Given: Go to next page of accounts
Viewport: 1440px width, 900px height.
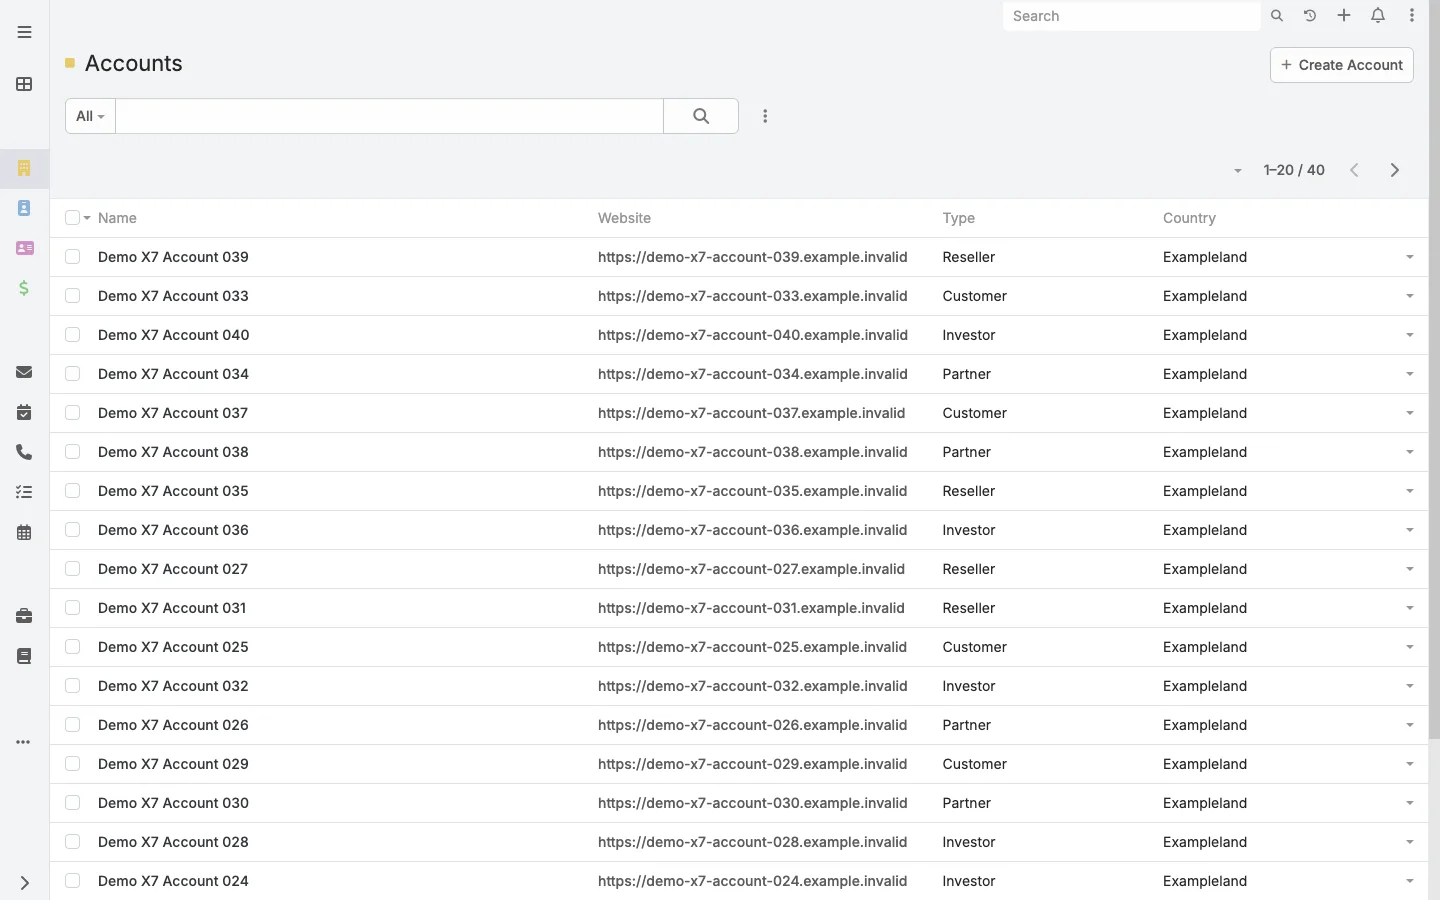Looking at the screenshot, I should (x=1395, y=170).
